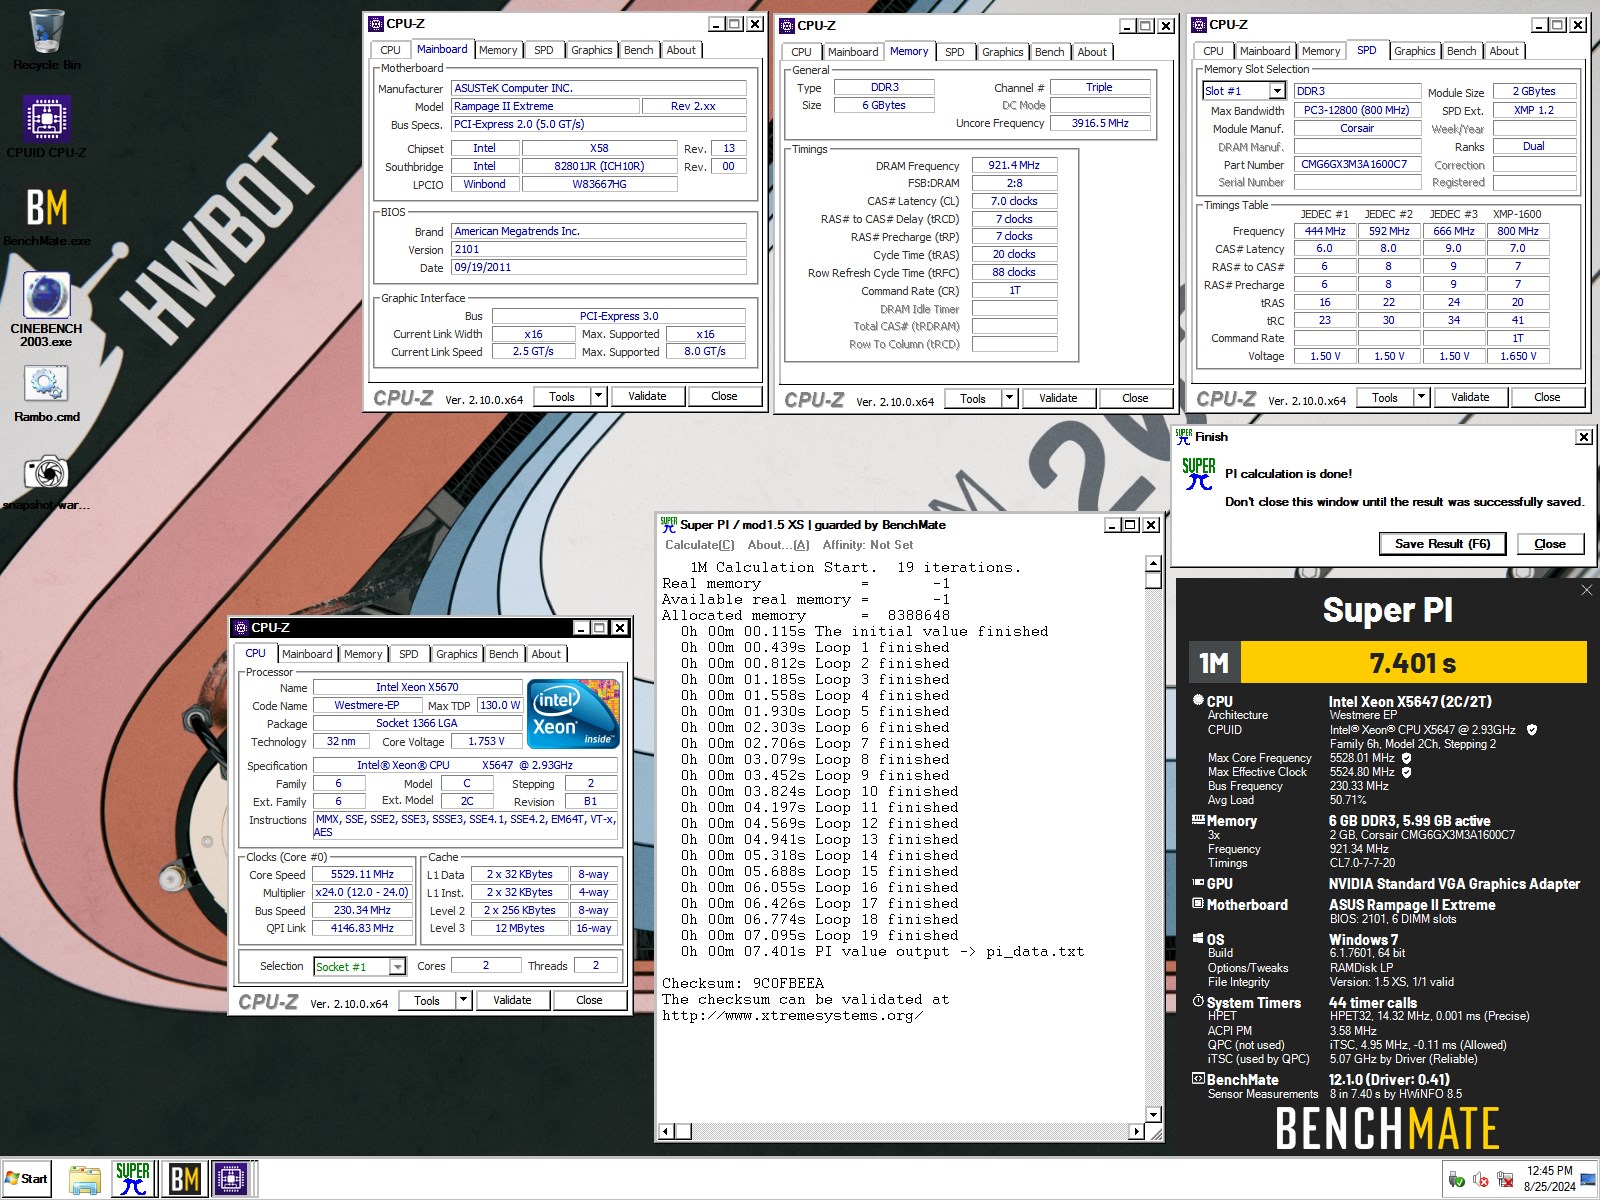Expand the Socket #1 selection dropdown
This screenshot has height=1200, width=1600.
397,966
